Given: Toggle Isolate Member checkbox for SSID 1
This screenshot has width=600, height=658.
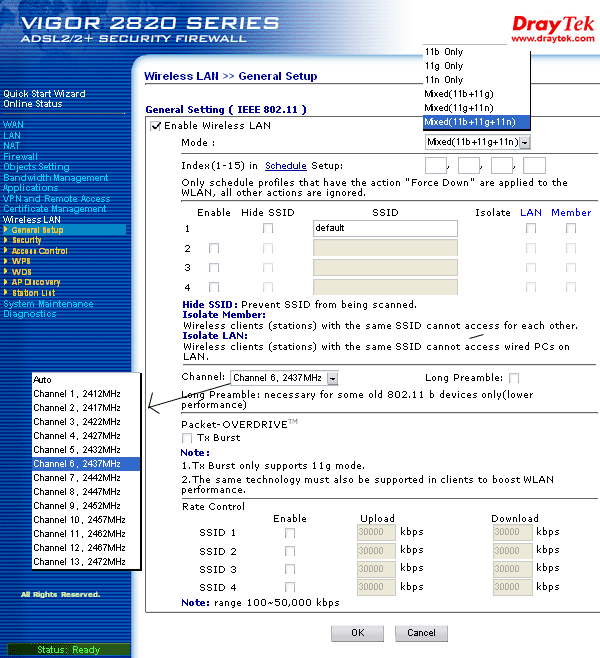Looking at the screenshot, I should click(571, 228).
